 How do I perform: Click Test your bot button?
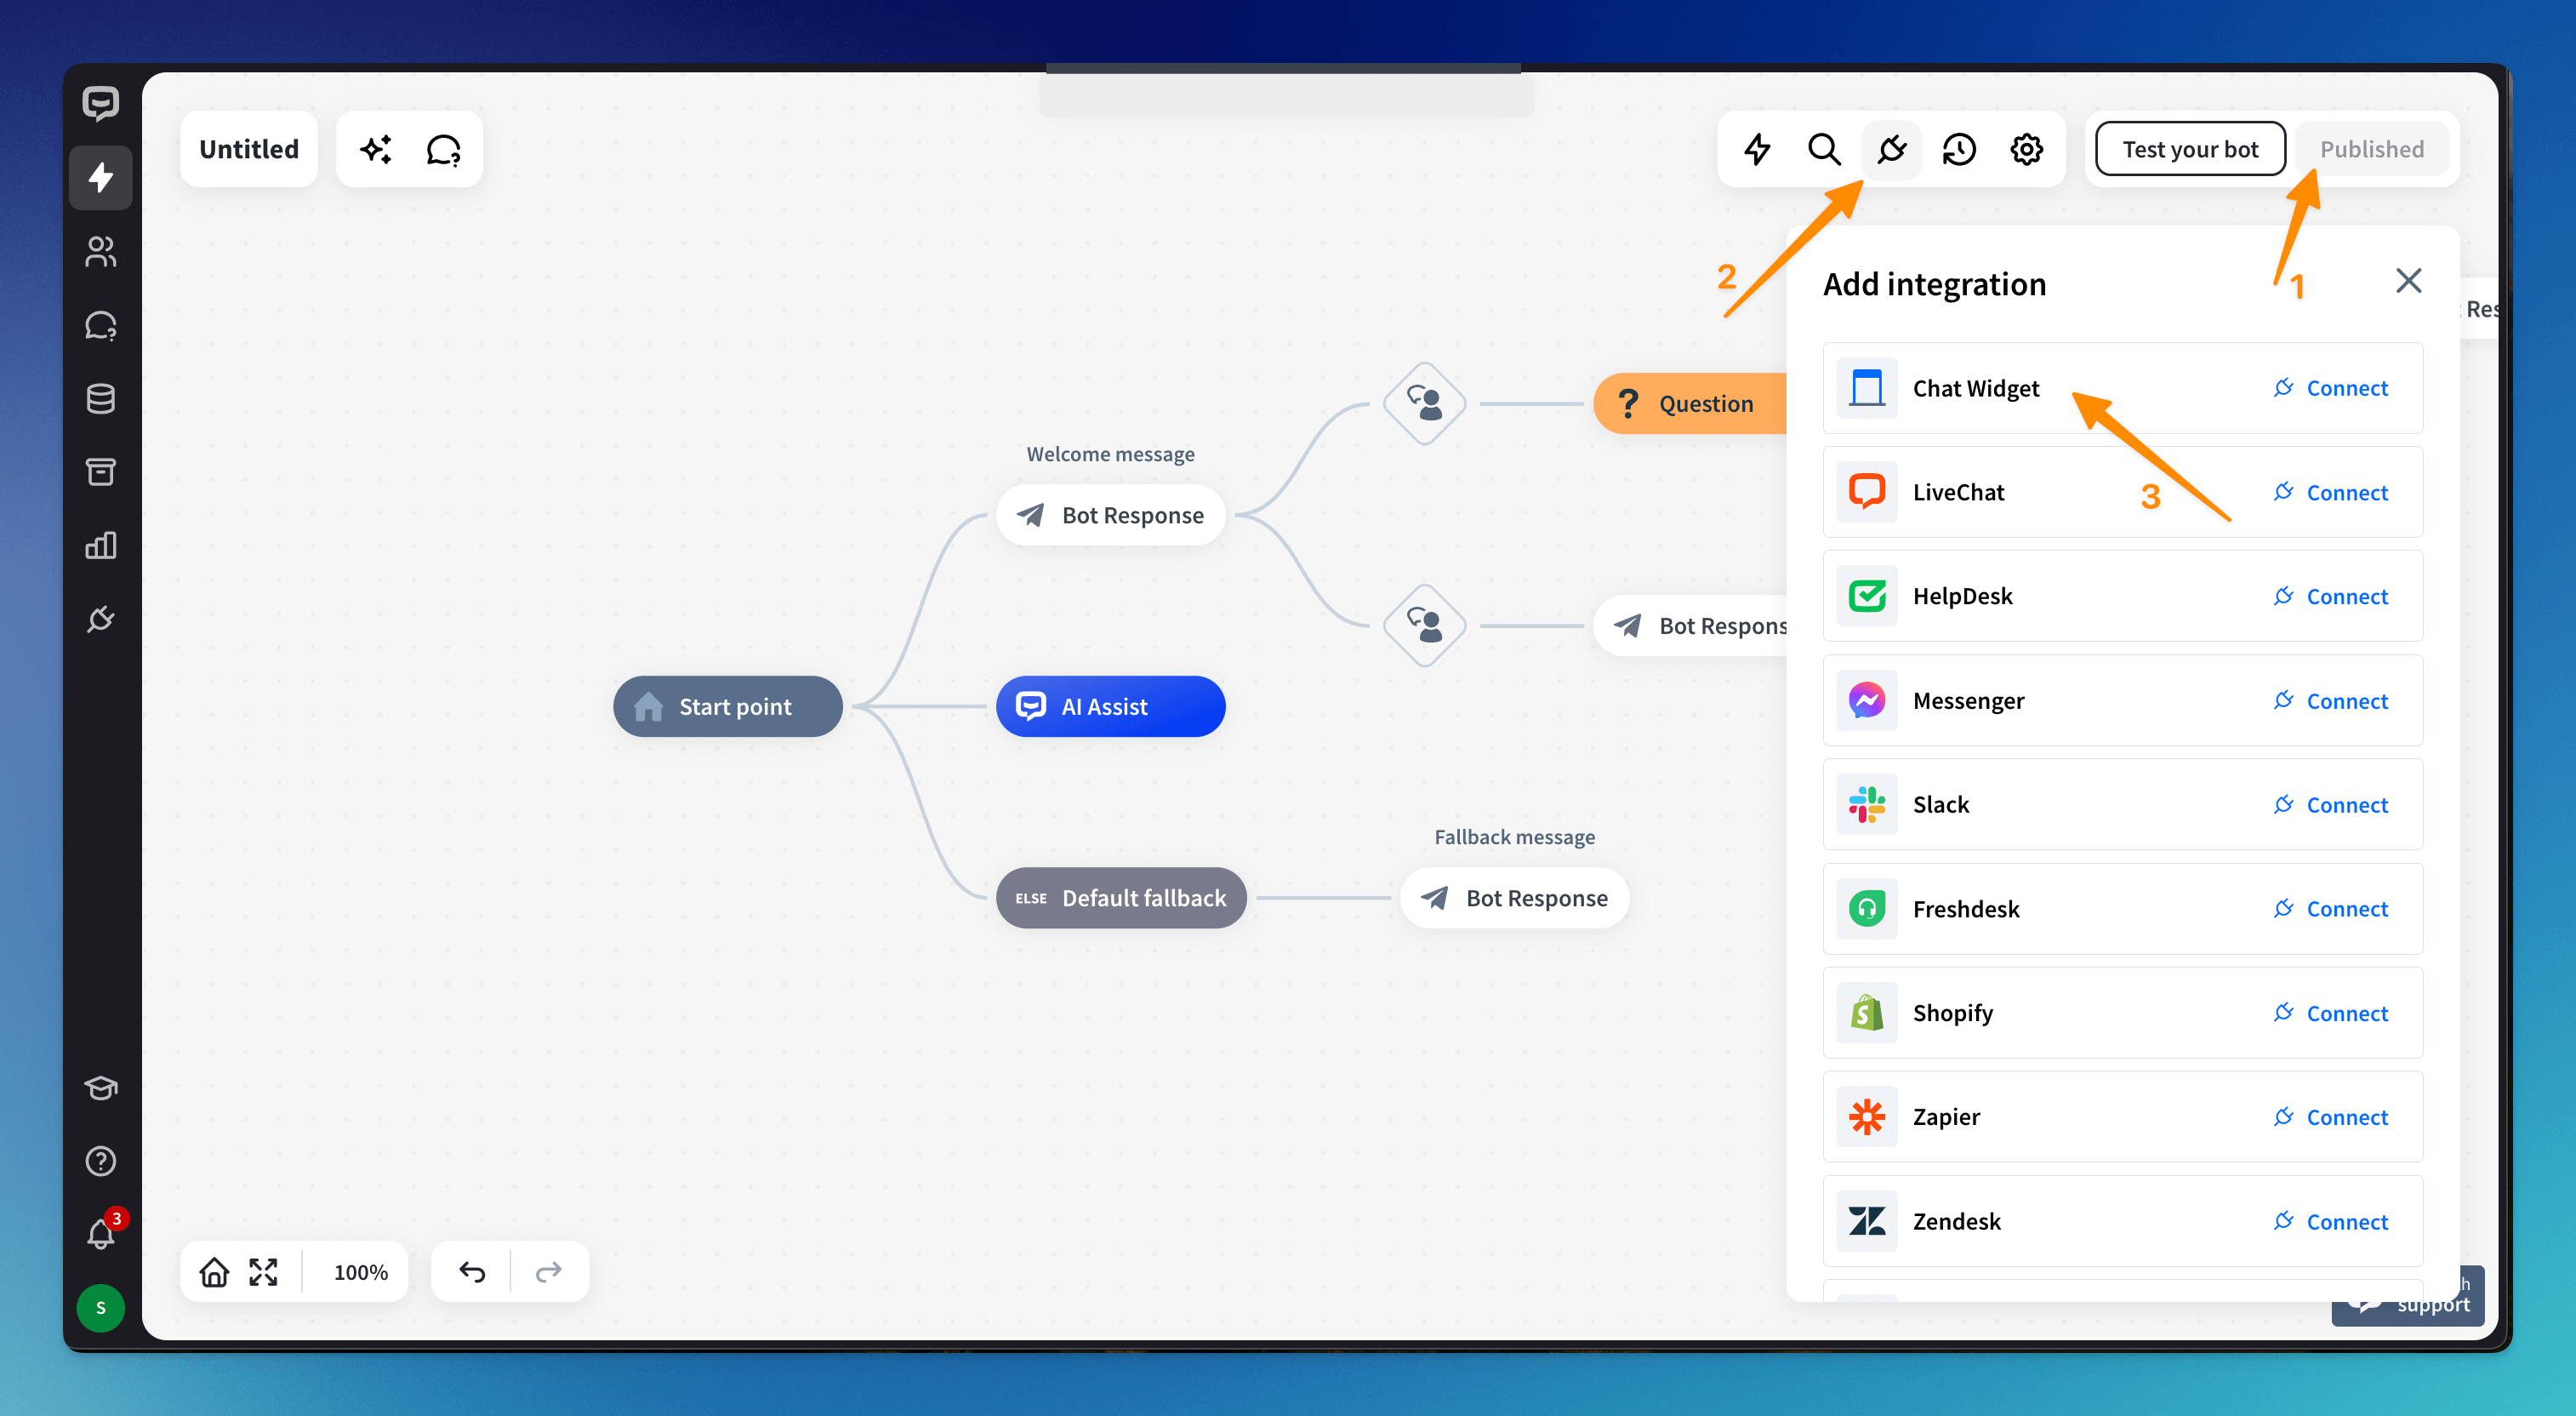coord(2189,149)
